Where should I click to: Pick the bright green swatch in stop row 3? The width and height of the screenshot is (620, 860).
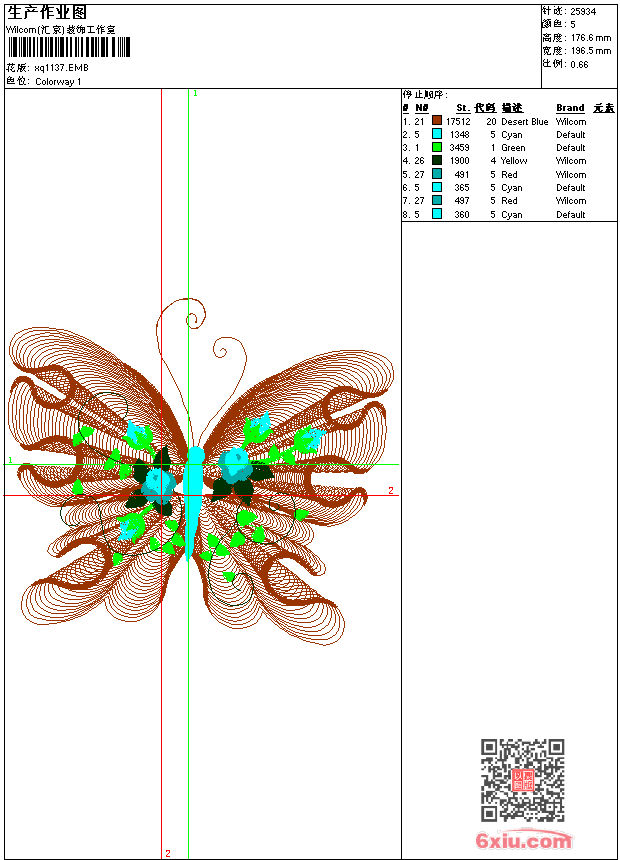[x=437, y=147]
